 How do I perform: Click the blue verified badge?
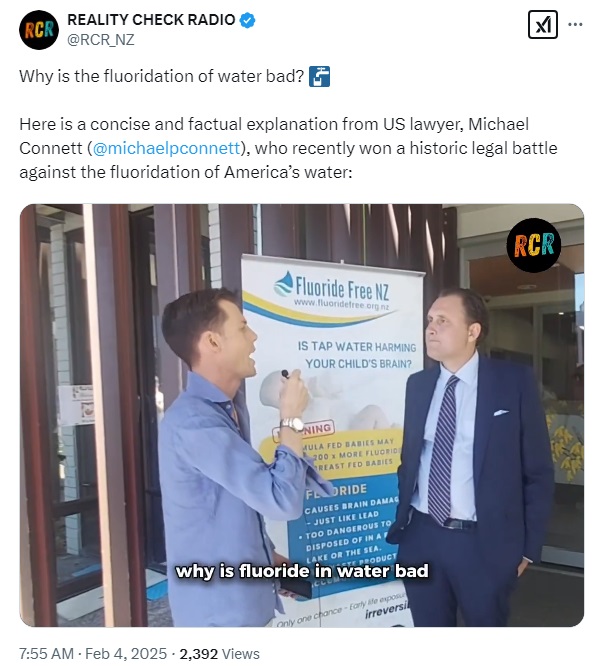248,20
